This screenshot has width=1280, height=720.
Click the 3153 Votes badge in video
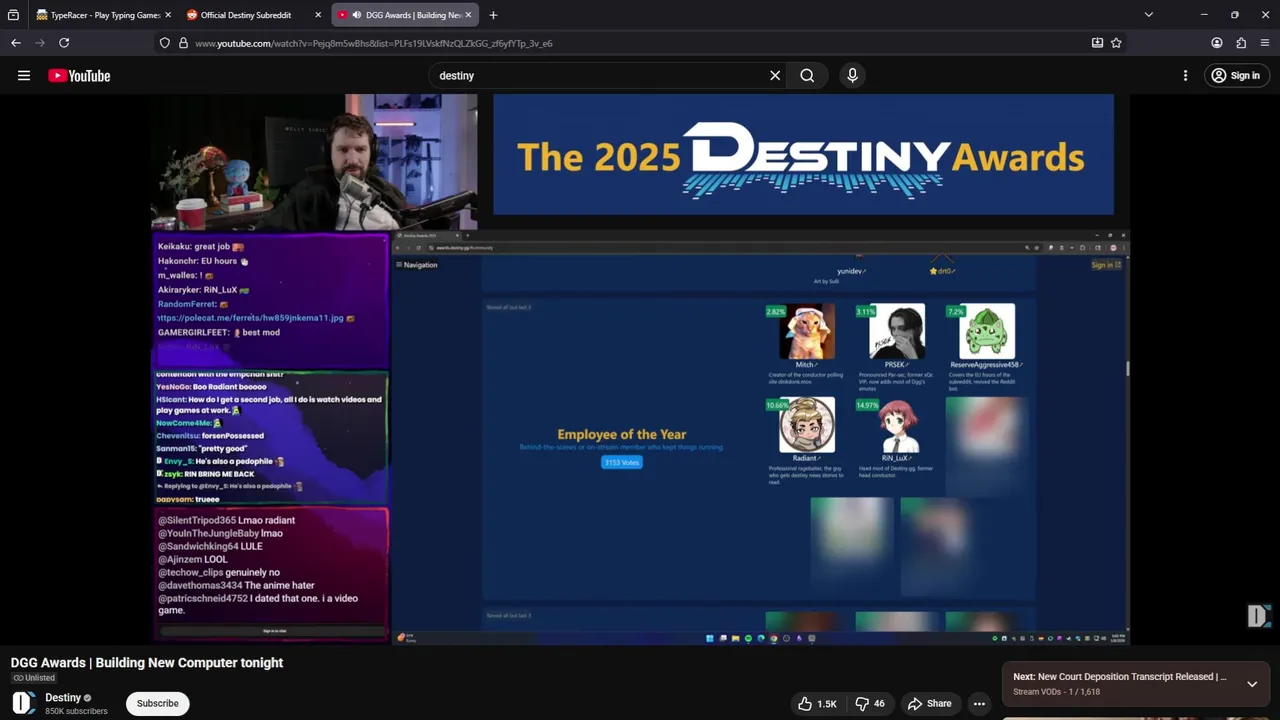pos(622,462)
